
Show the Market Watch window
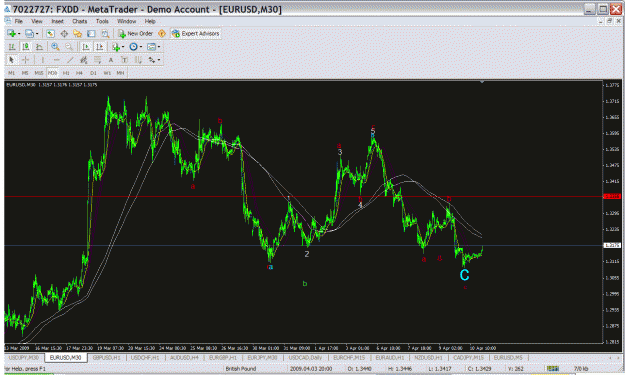pos(50,33)
